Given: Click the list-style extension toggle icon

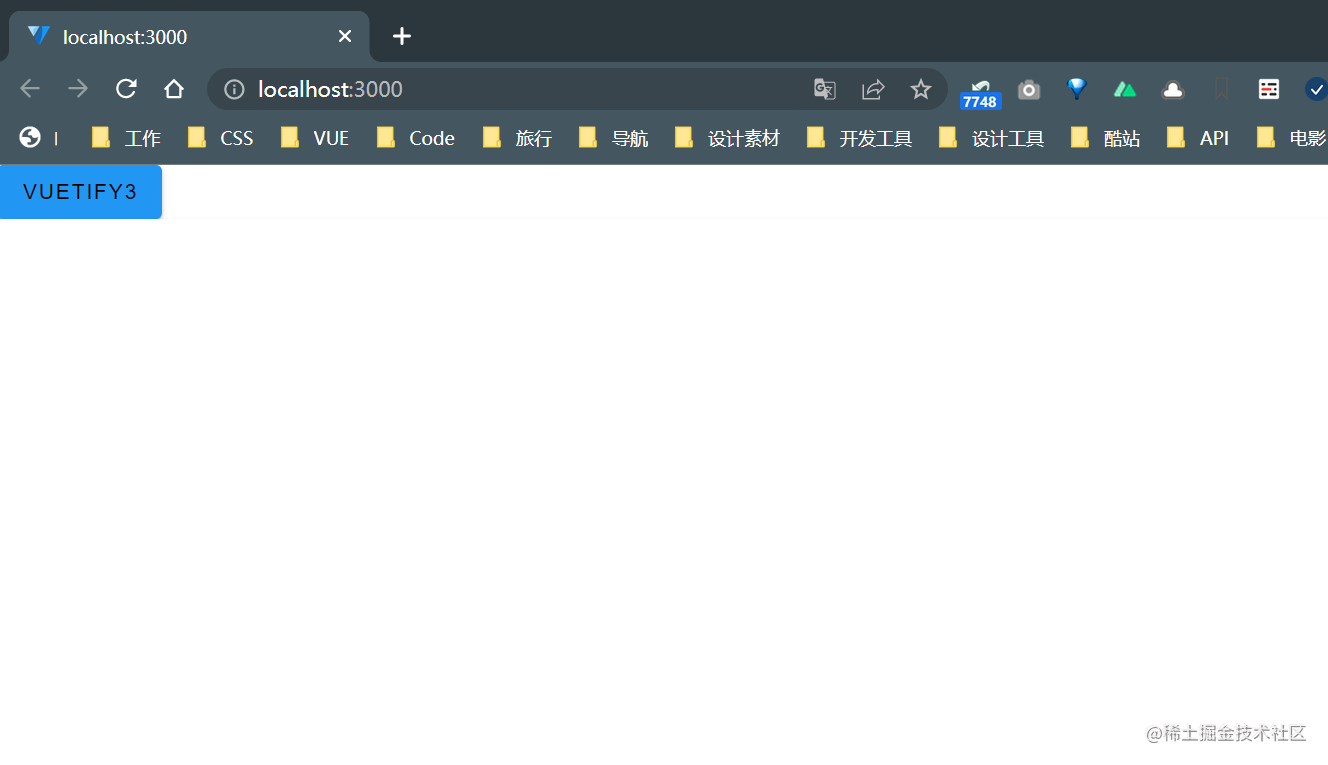Looking at the screenshot, I should (x=1268, y=89).
